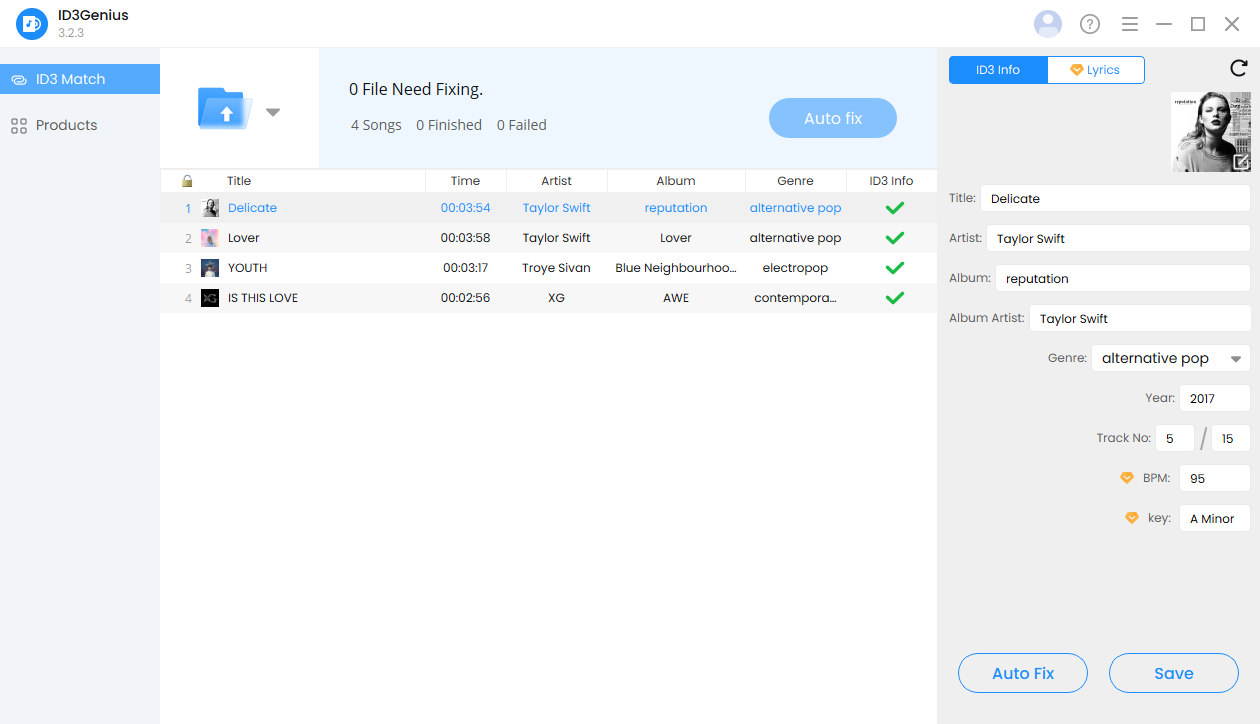Click the refresh icon in the ID3 panel
Image resolution: width=1260 pixels, height=724 pixels.
coord(1238,68)
